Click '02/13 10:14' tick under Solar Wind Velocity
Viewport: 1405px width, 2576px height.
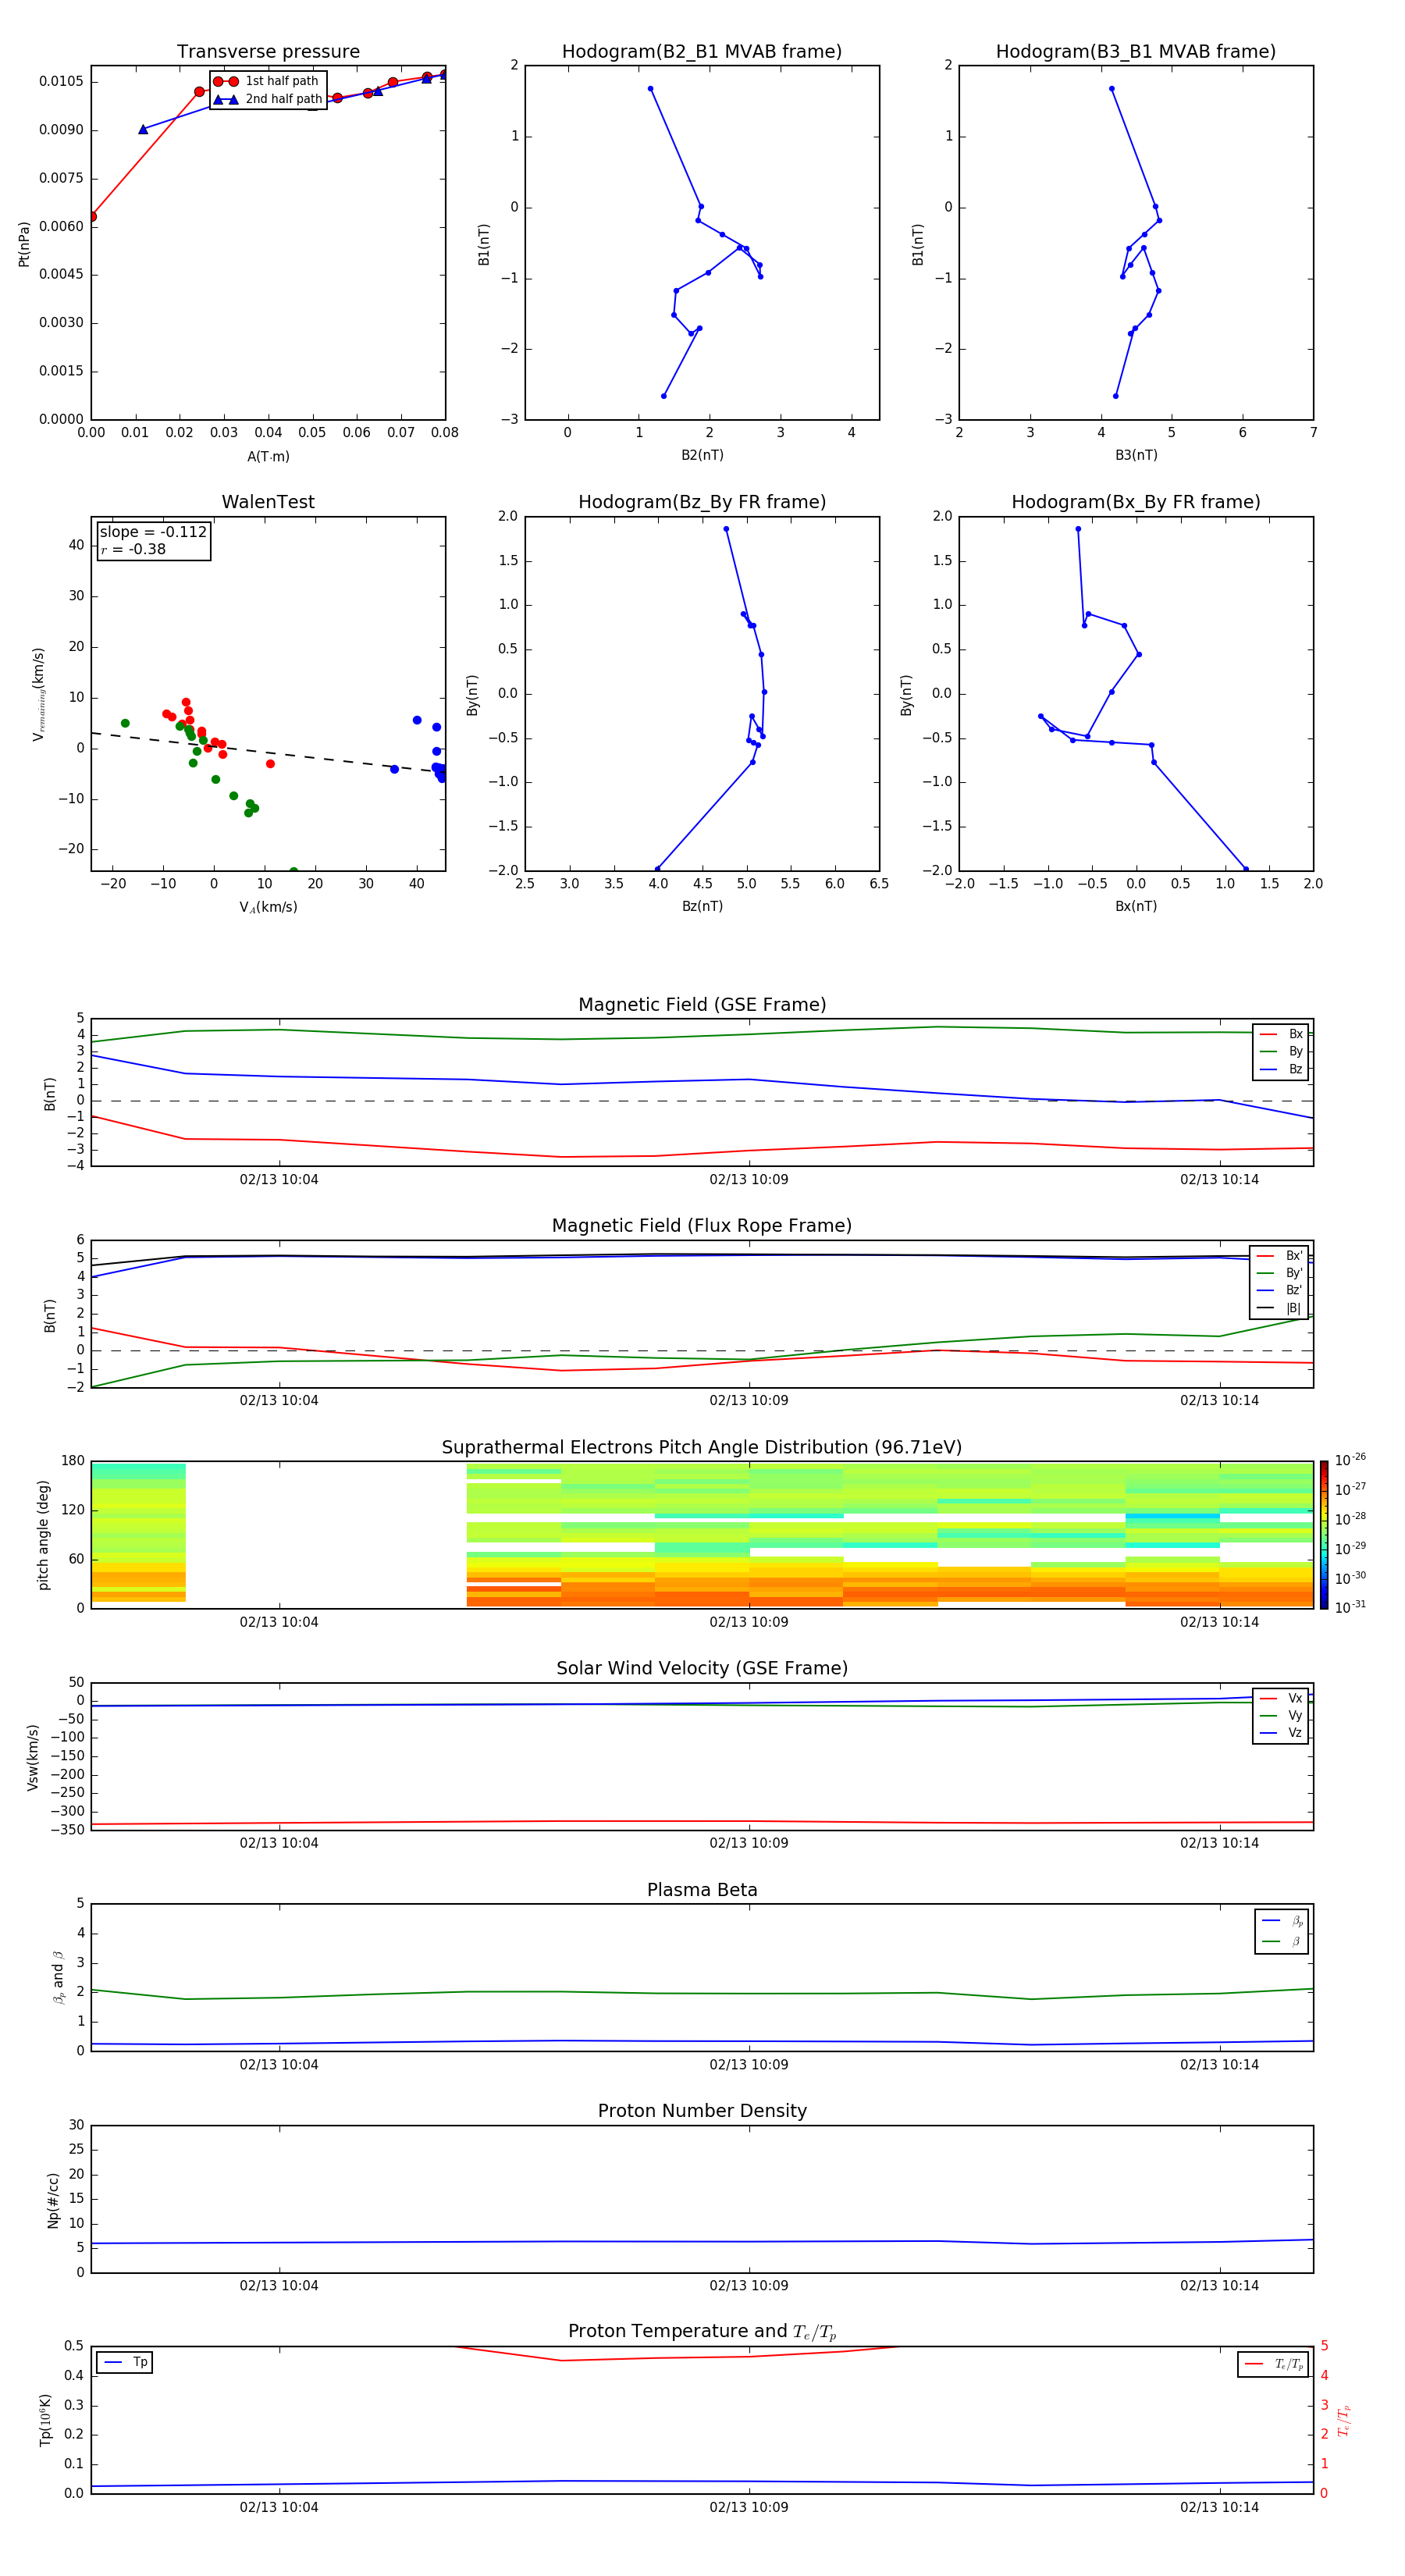click(x=1220, y=1843)
